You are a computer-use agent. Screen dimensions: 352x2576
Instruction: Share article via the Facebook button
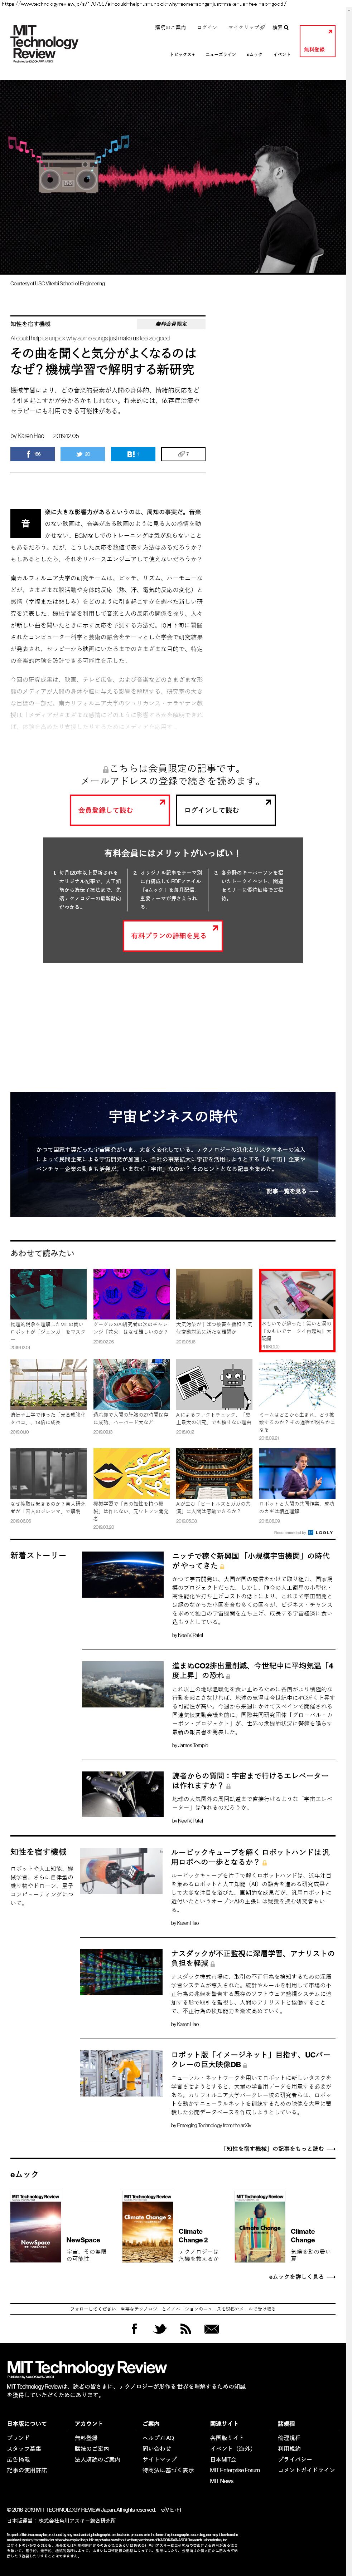[33, 454]
